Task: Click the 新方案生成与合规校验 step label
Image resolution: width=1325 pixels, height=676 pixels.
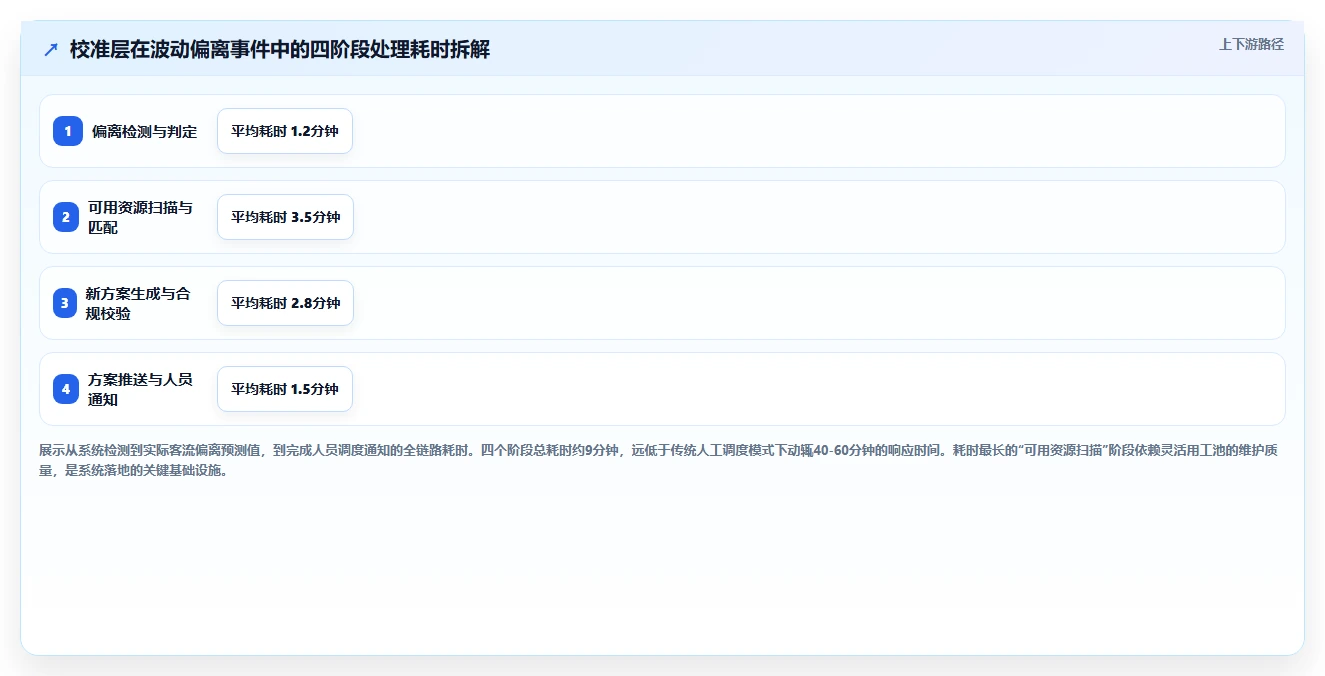Action: click(x=138, y=303)
